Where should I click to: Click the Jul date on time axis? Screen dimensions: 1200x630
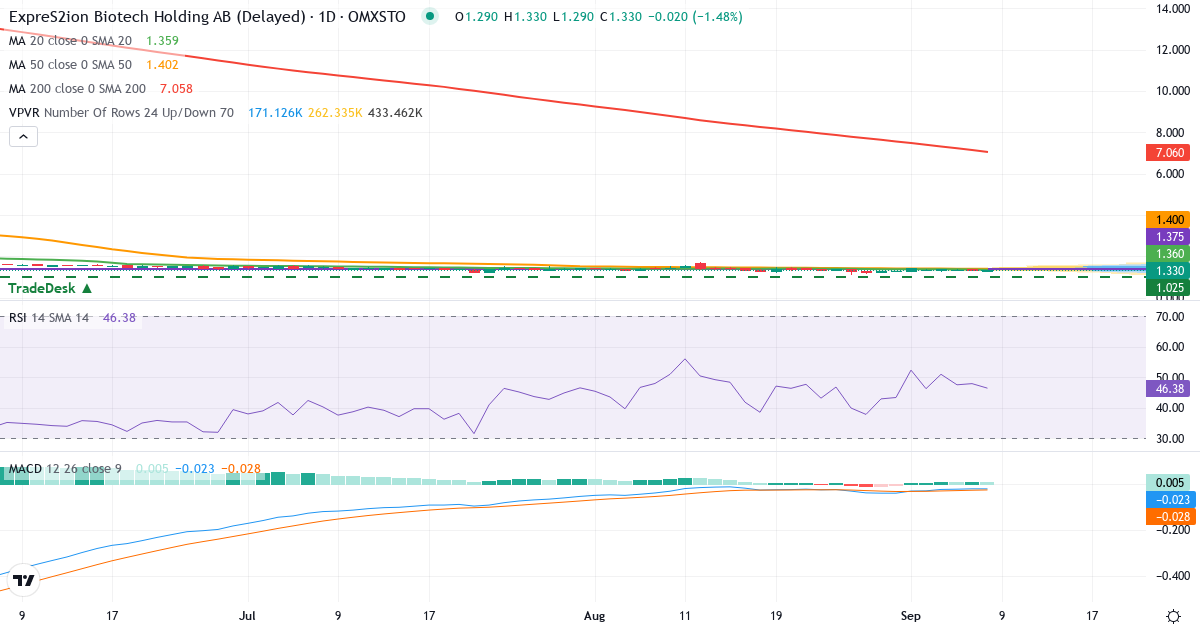(x=247, y=616)
